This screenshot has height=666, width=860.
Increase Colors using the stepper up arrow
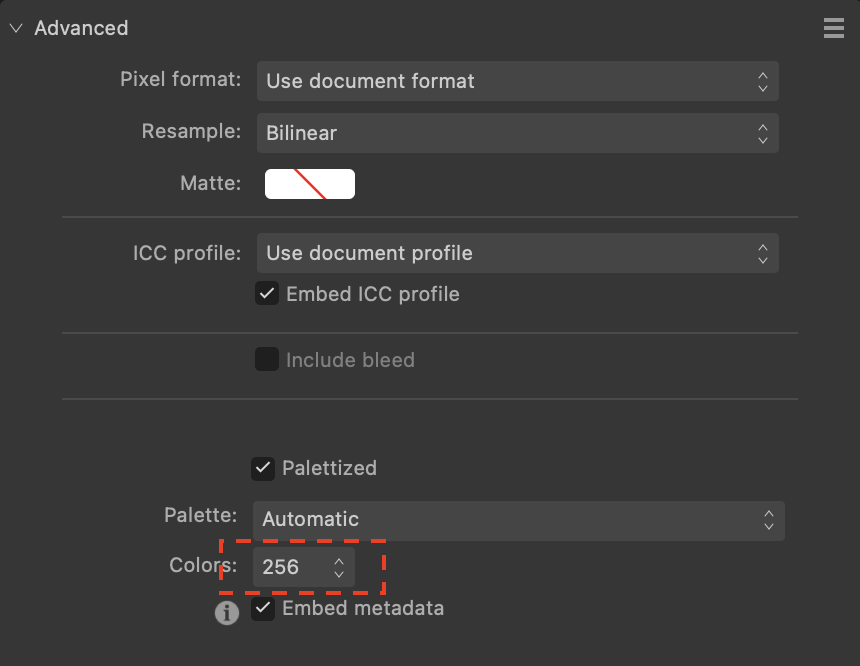point(339,561)
